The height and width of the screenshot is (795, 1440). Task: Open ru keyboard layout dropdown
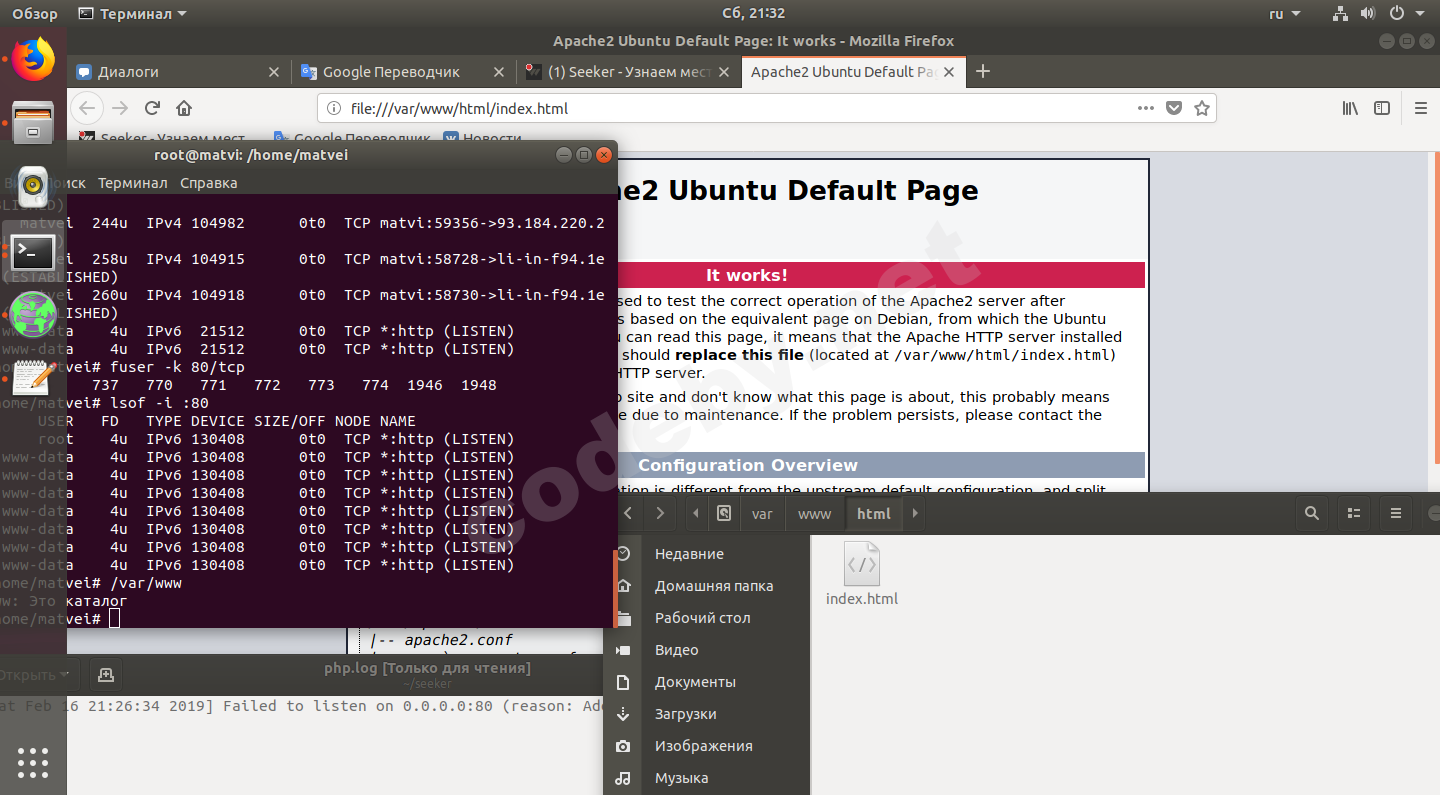point(1284,14)
